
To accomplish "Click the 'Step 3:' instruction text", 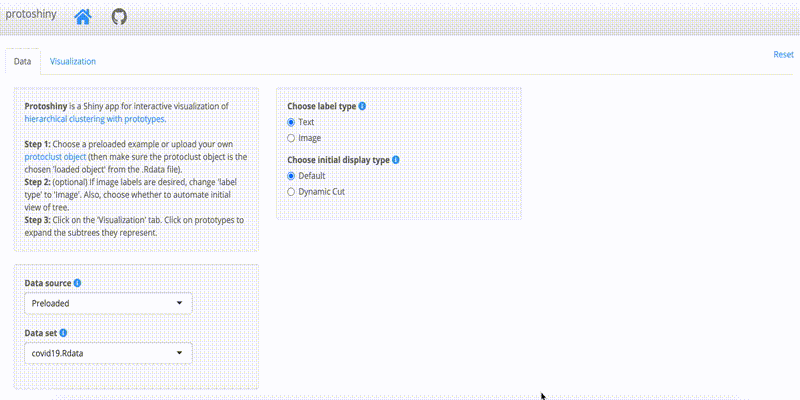I will 37,220.
